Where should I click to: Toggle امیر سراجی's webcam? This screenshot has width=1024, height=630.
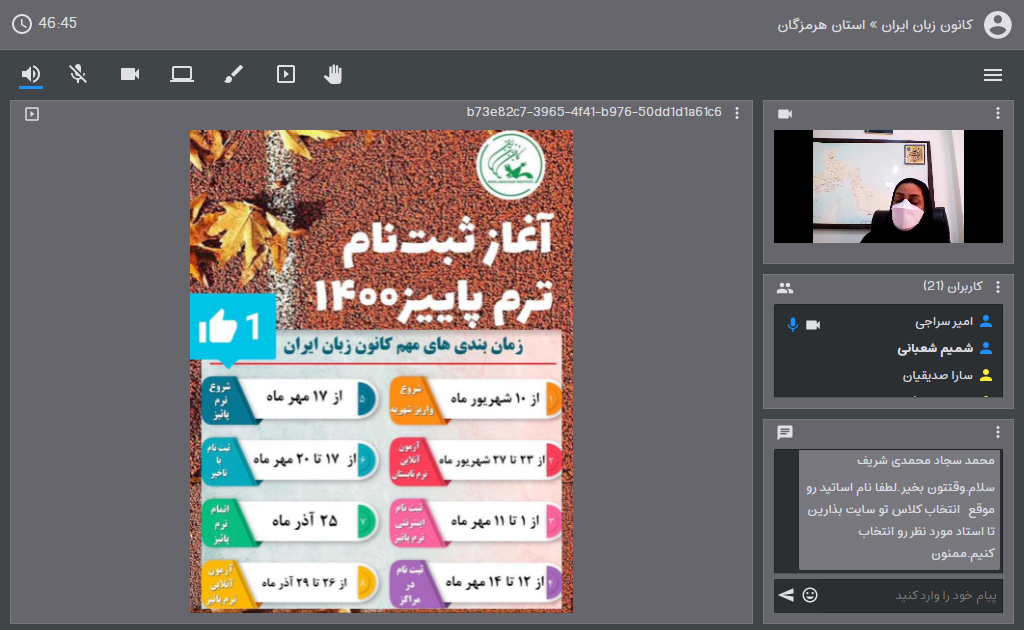pos(812,323)
